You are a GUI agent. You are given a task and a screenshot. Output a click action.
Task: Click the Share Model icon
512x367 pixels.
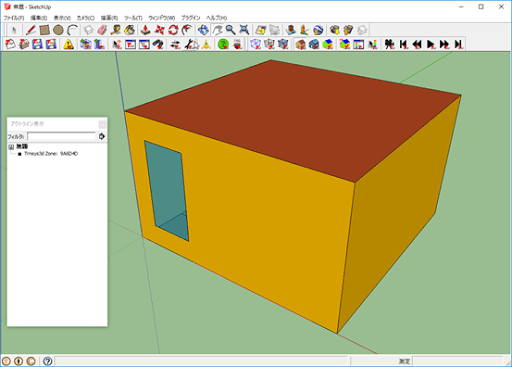click(348, 30)
